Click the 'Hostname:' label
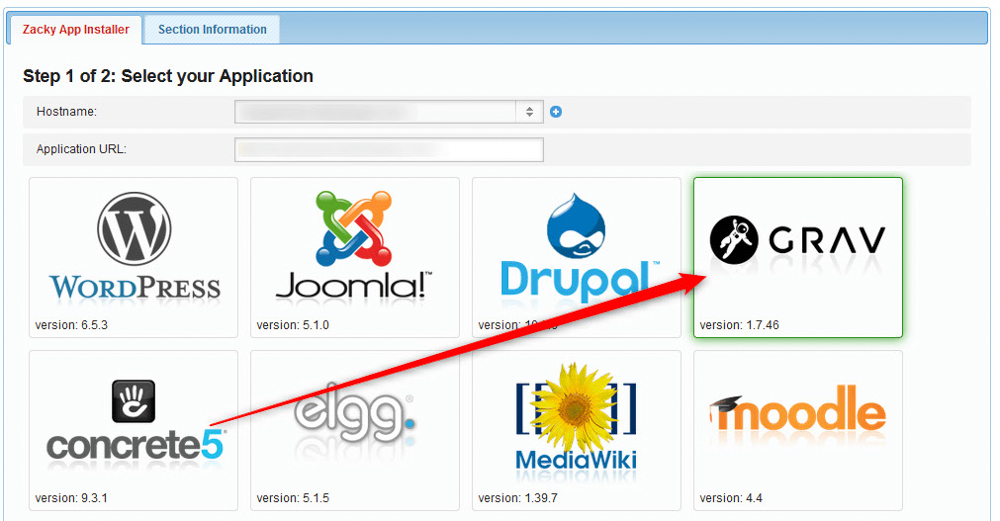The width and height of the screenshot is (1000, 521). [66, 112]
